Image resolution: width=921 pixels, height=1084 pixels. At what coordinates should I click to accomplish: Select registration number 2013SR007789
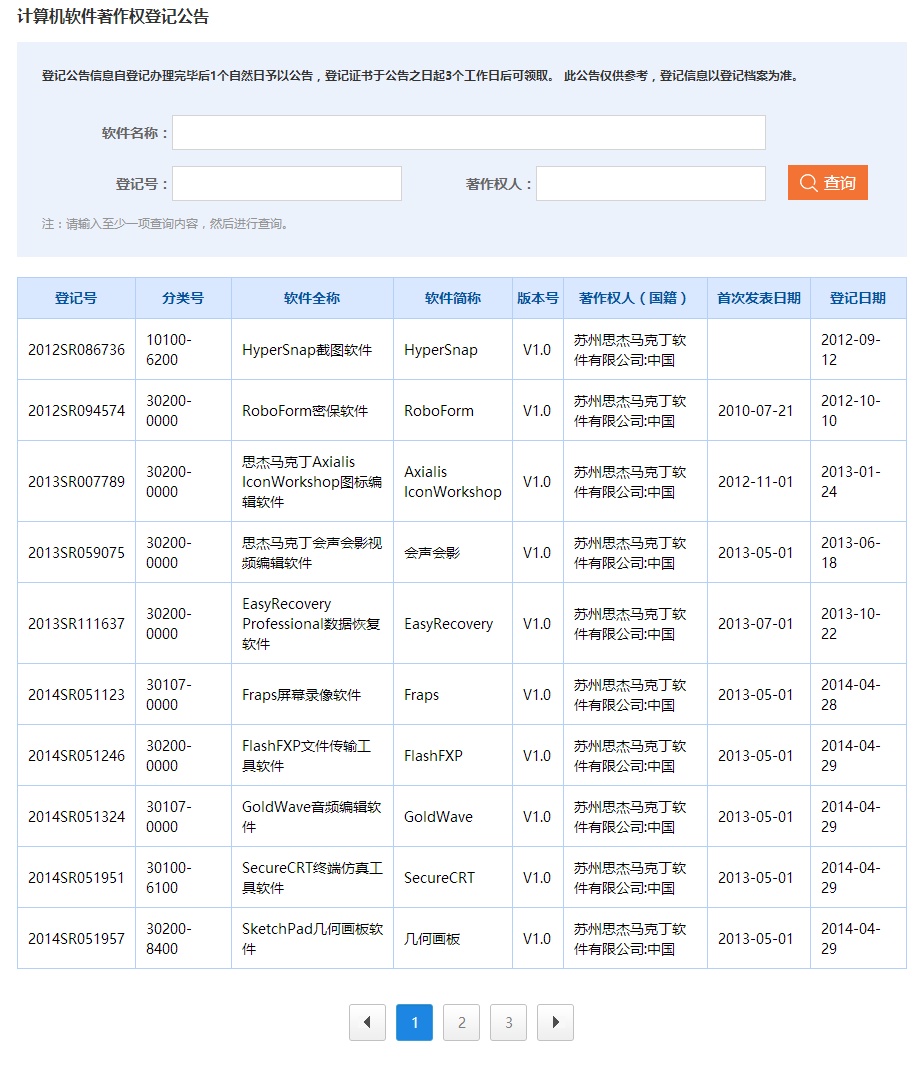pyautogui.click(x=76, y=482)
